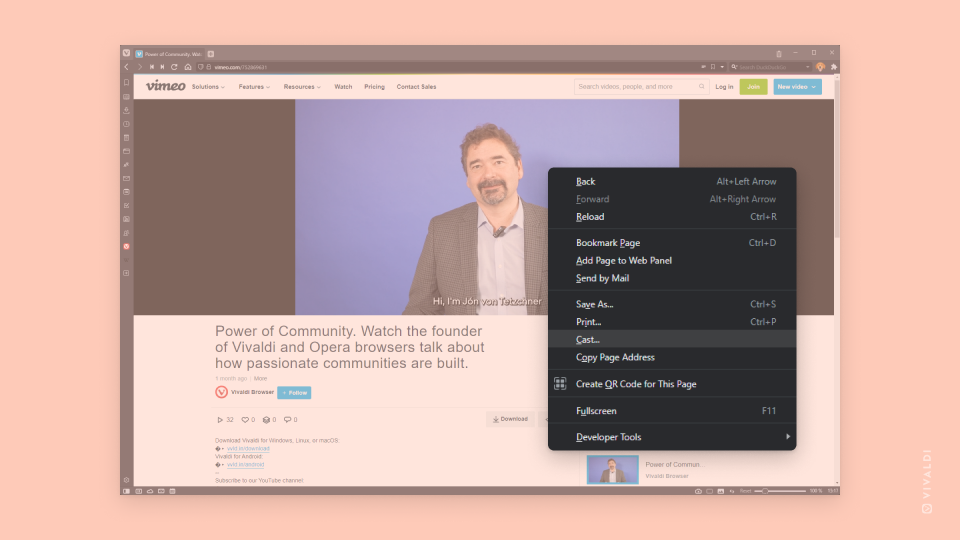The image size is (960, 540).
Task: Open Vivaldi settings gear icon
Action: pyautogui.click(x=126, y=480)
